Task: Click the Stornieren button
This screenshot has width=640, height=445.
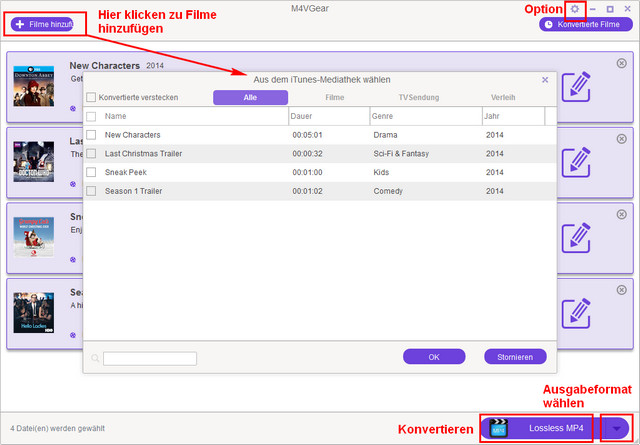Action: tap(515, 357)
